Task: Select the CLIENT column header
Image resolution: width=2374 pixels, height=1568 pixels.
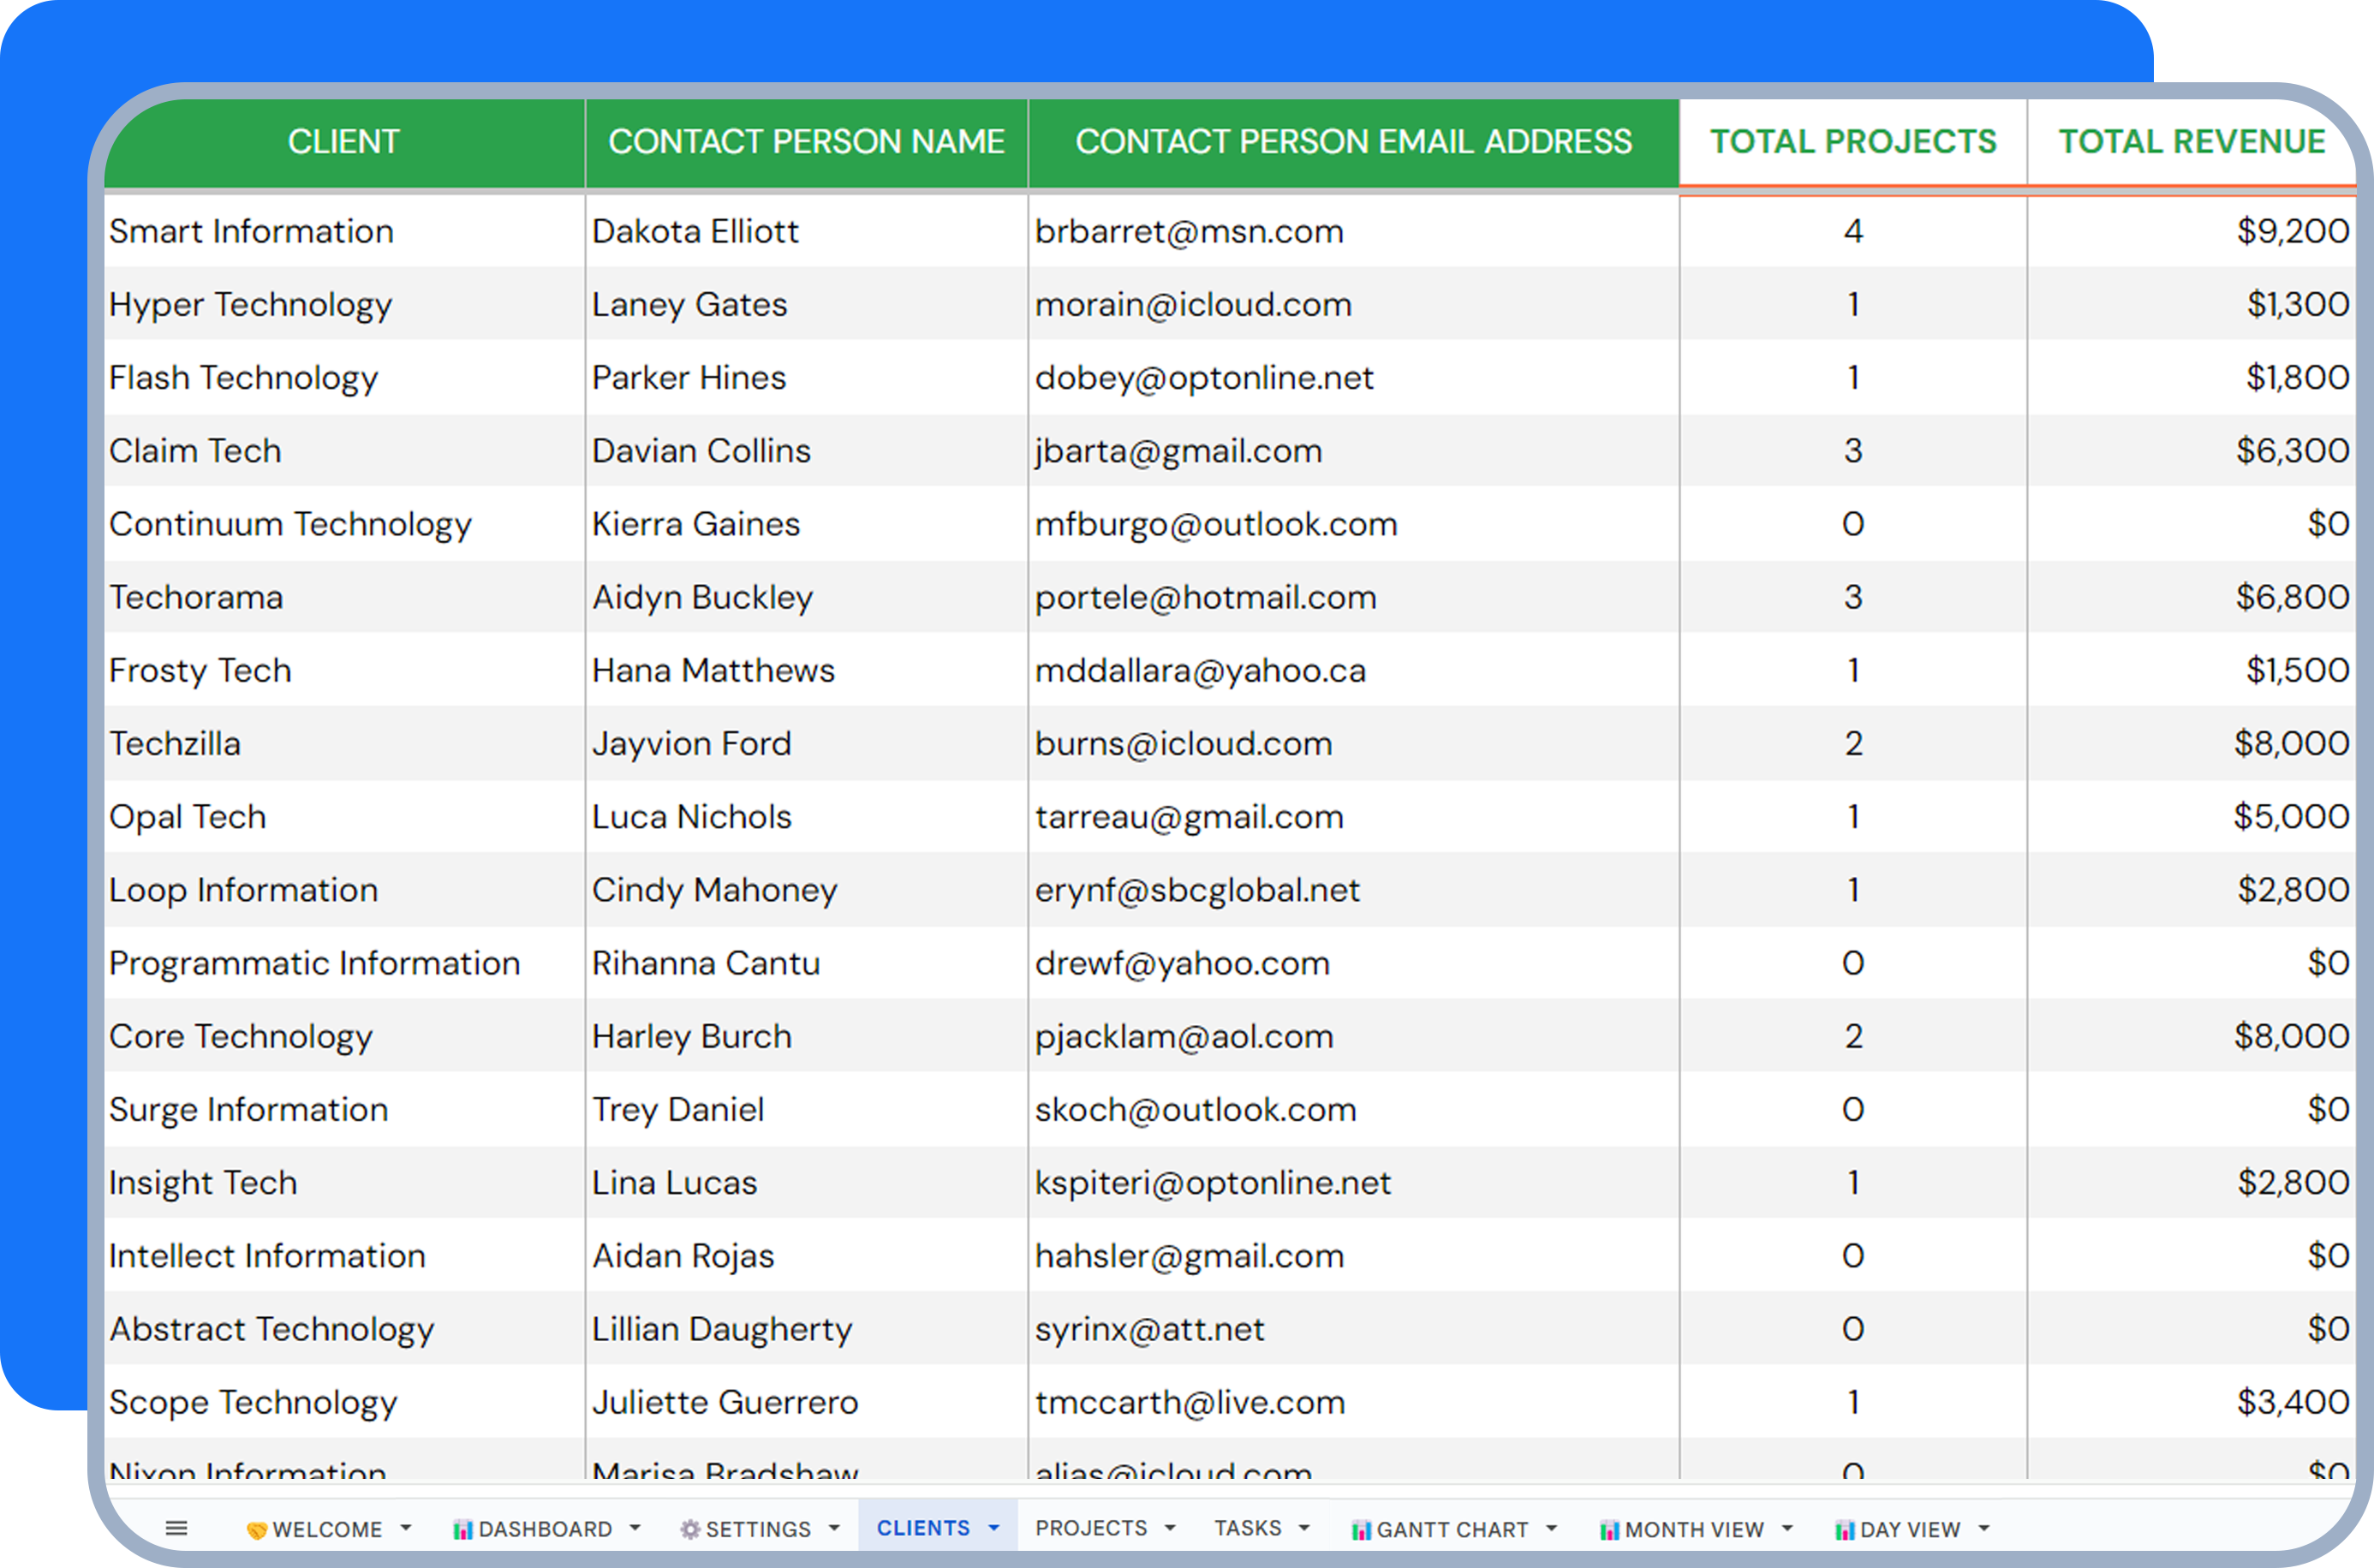Action: (x=344, y=142)
